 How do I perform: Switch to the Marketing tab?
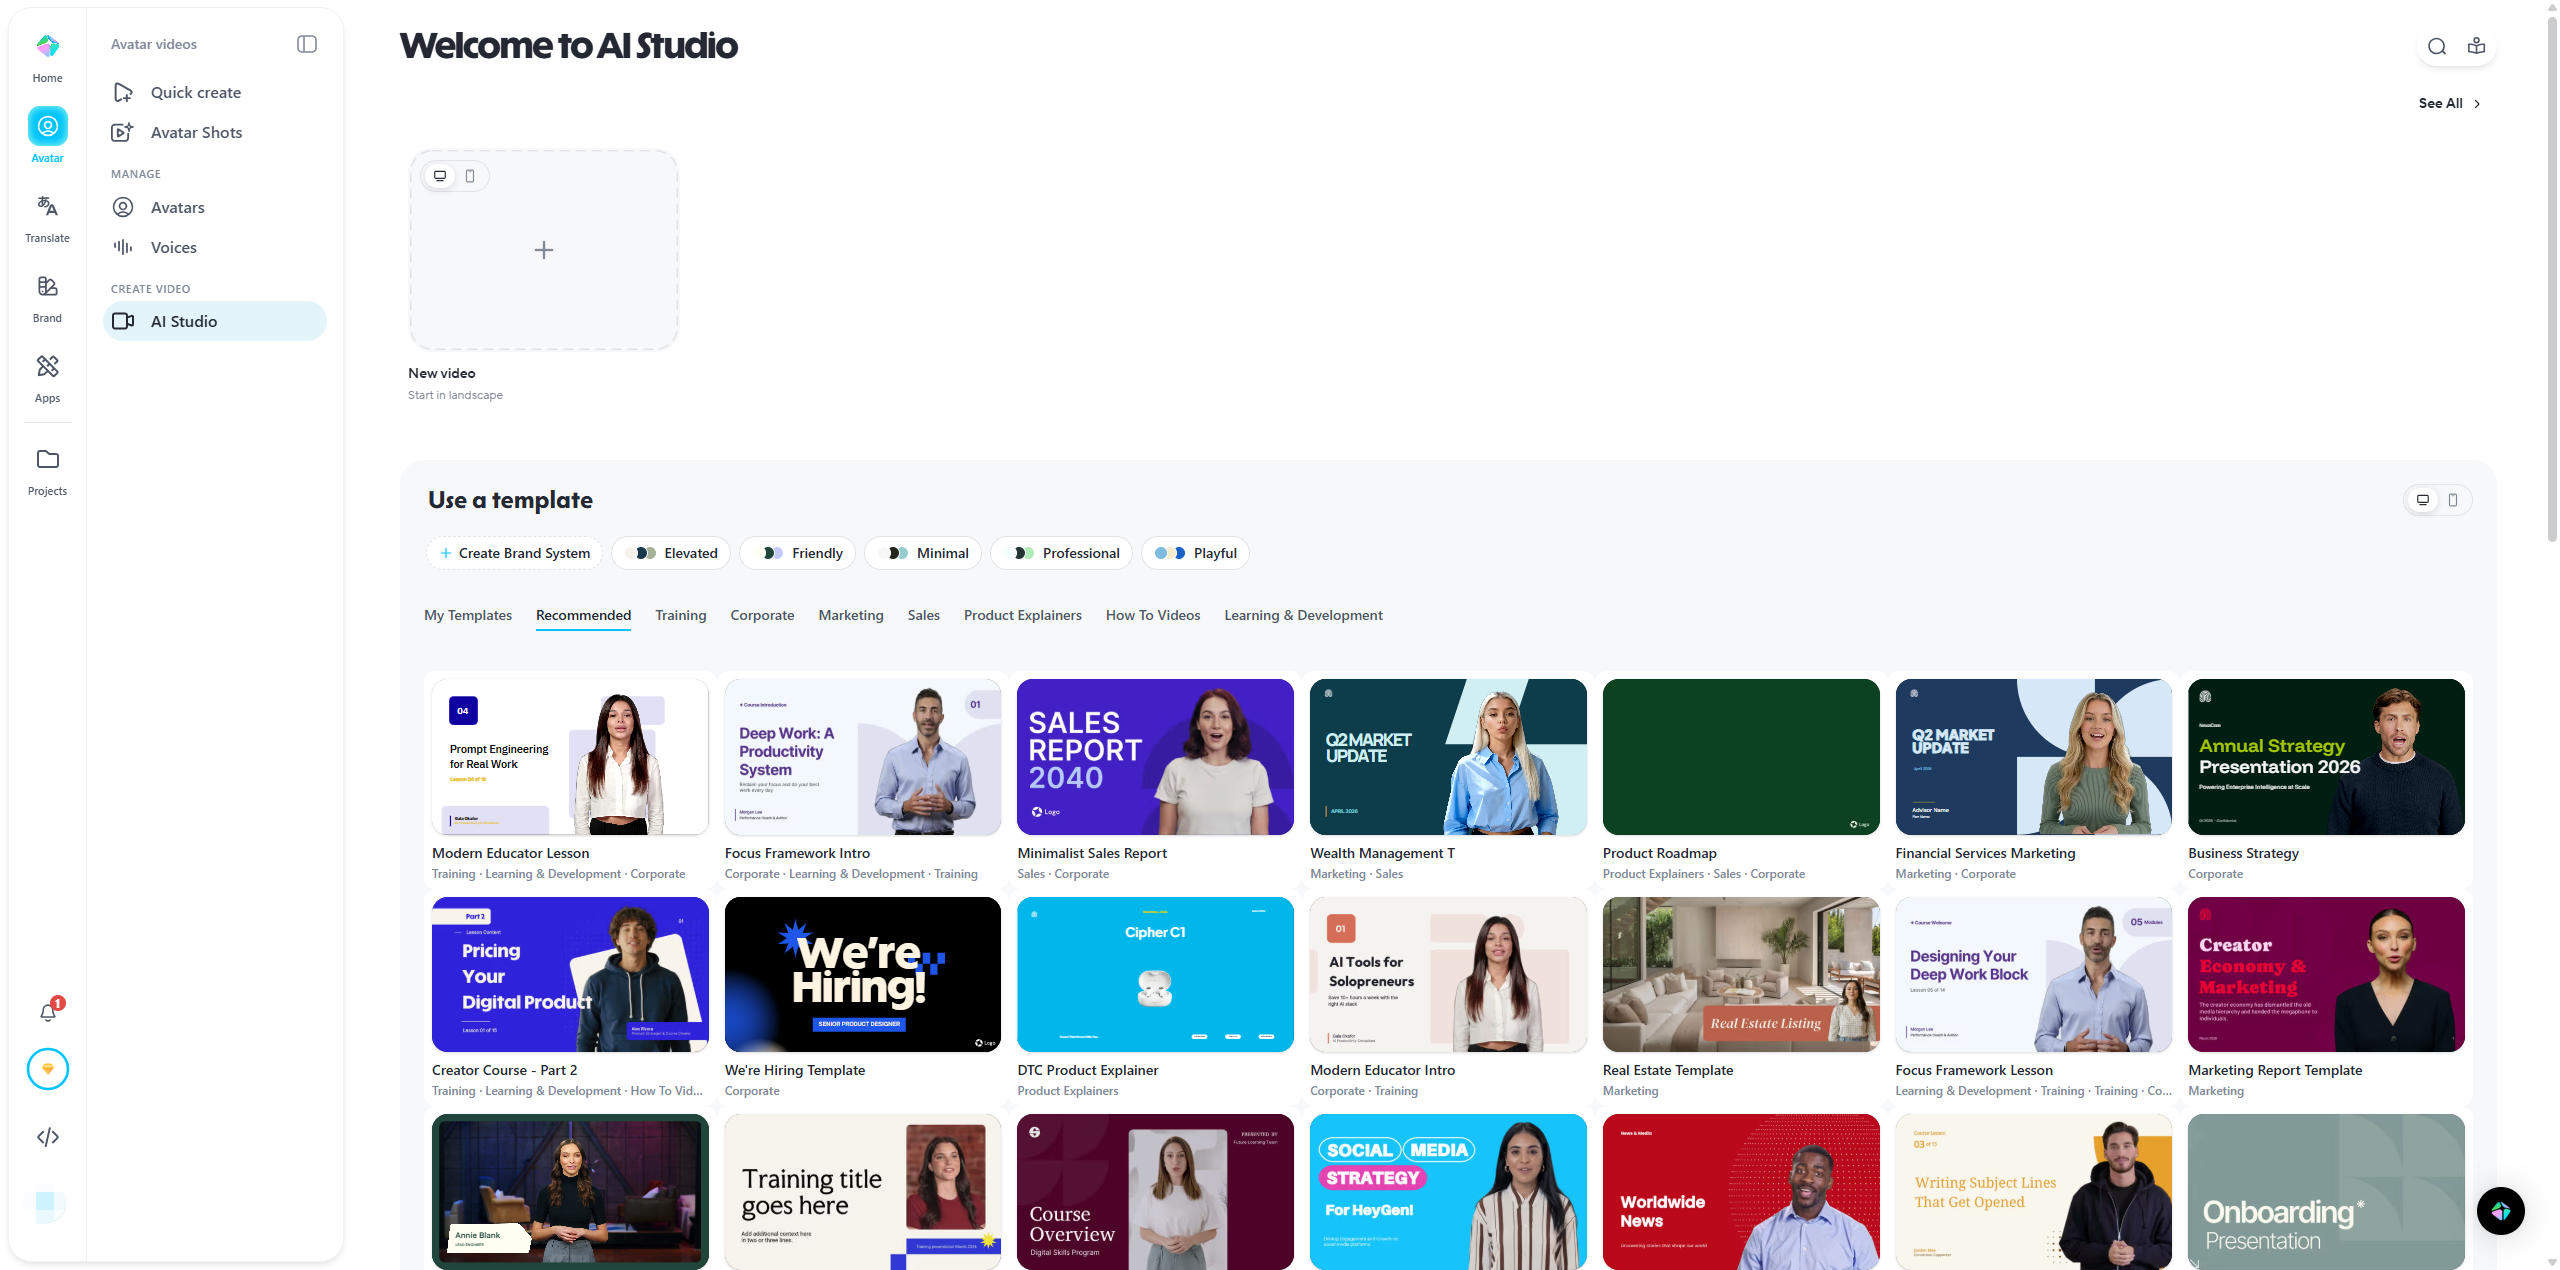tap(851, 615)
